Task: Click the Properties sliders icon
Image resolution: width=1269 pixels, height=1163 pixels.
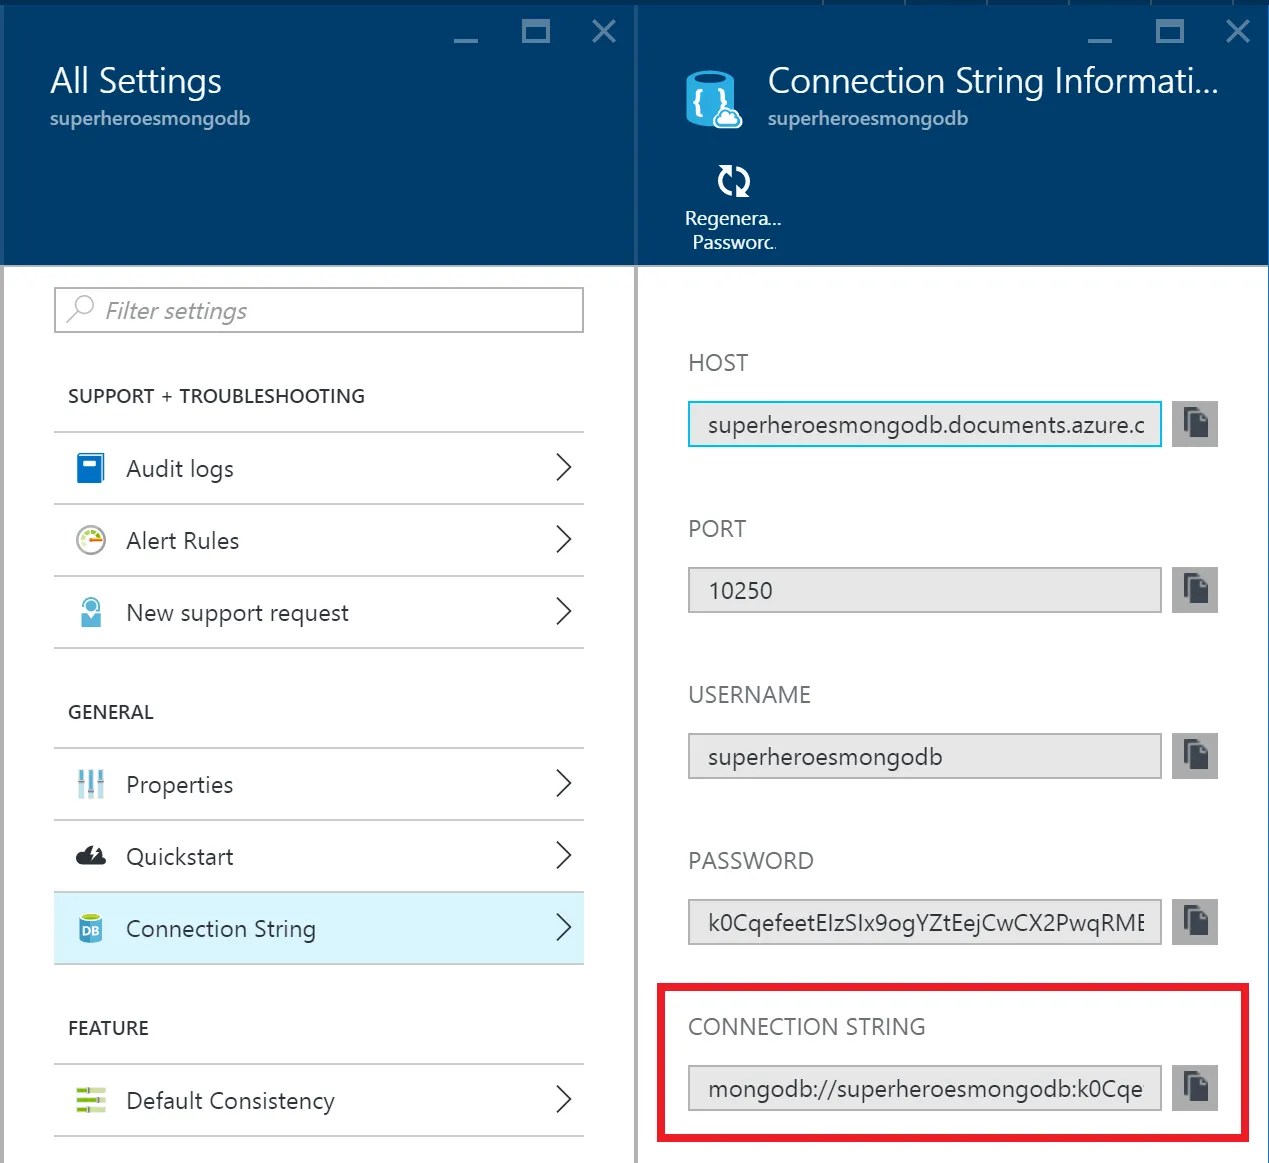Action: click(91, 784)
